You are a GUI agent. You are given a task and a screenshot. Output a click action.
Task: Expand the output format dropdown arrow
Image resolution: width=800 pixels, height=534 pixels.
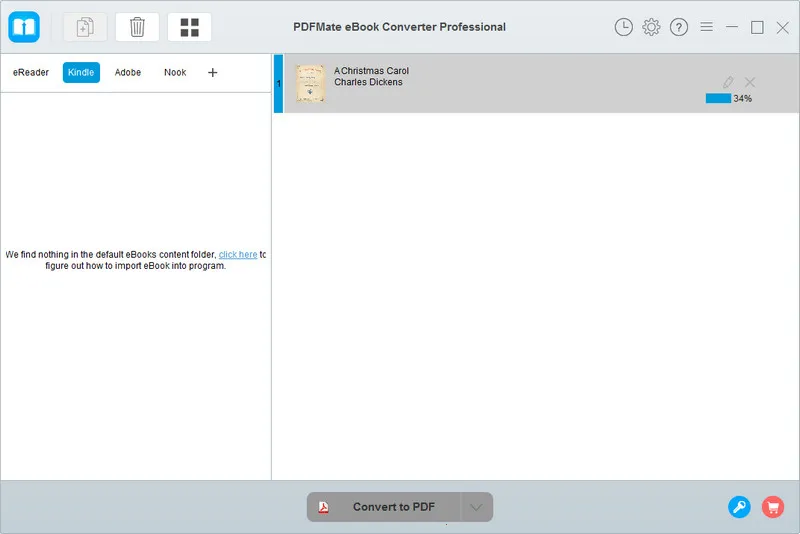click(x=476, y=507)
